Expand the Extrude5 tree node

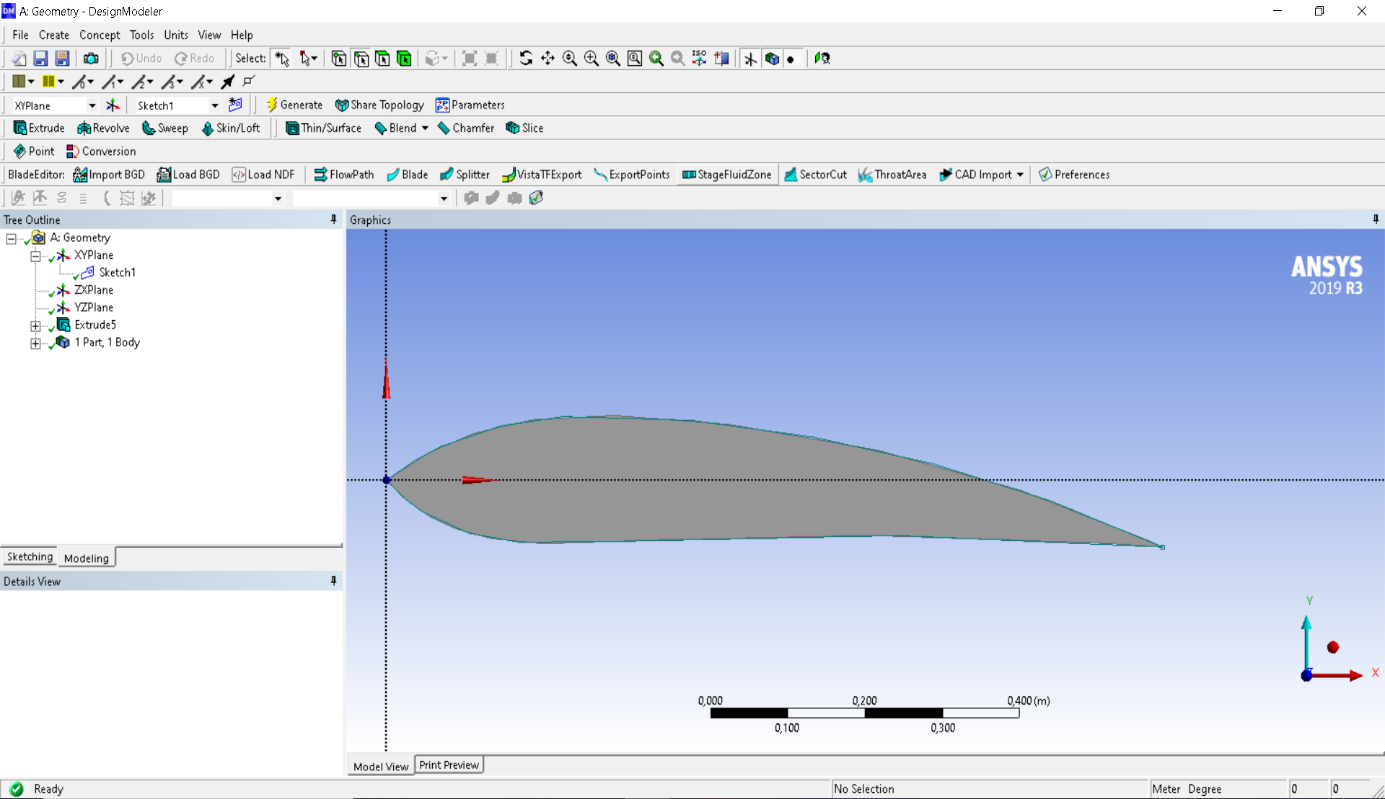36,326
